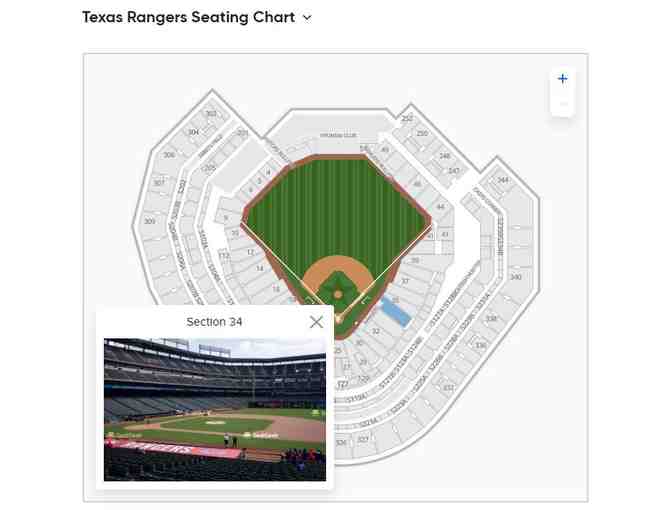Expand the Texas Rangers Seating Chart dropdown

(306, 18)
